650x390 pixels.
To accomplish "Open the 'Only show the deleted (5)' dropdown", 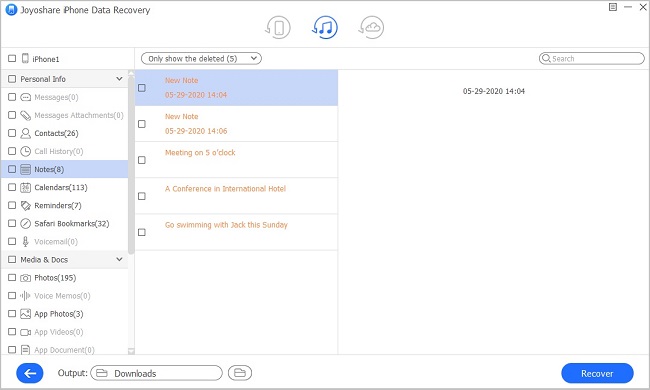I will click(201, 58).
